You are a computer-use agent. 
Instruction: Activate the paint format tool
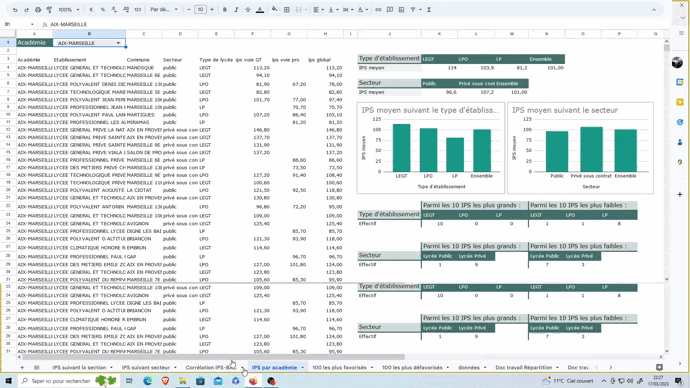[49, 10]
